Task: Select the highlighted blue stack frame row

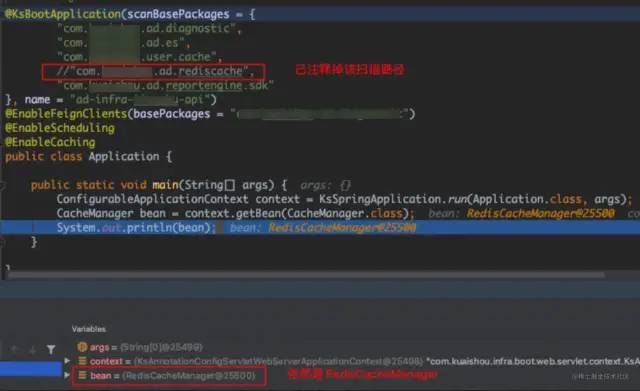Action: [31, 369]
